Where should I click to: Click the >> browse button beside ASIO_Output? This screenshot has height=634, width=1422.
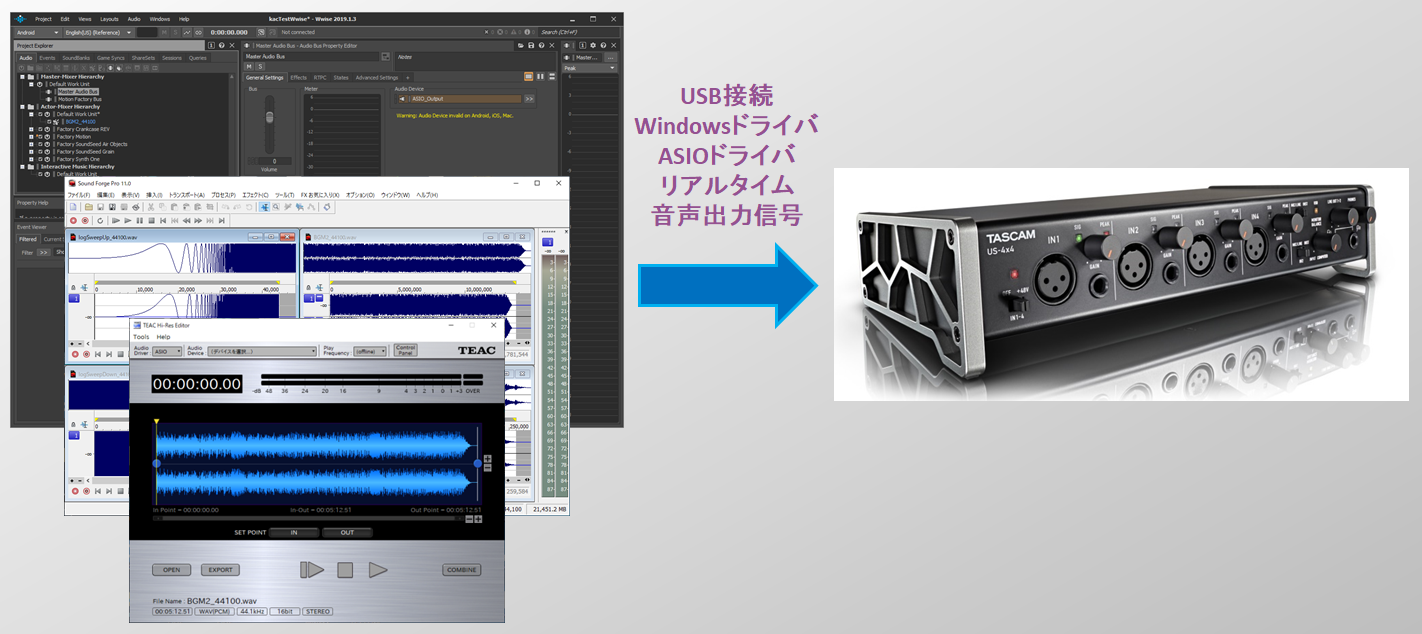coord(529,99)
